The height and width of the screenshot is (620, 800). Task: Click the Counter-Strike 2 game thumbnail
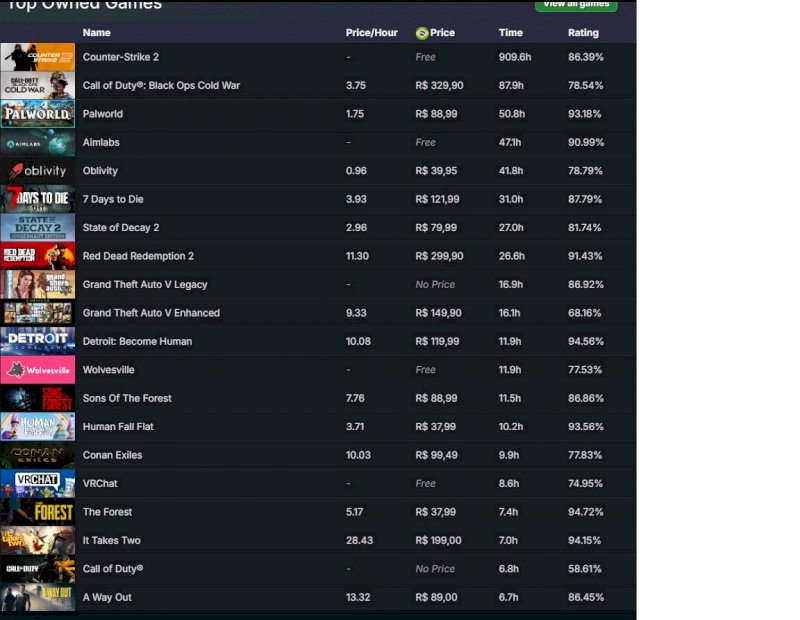point(38,57)
